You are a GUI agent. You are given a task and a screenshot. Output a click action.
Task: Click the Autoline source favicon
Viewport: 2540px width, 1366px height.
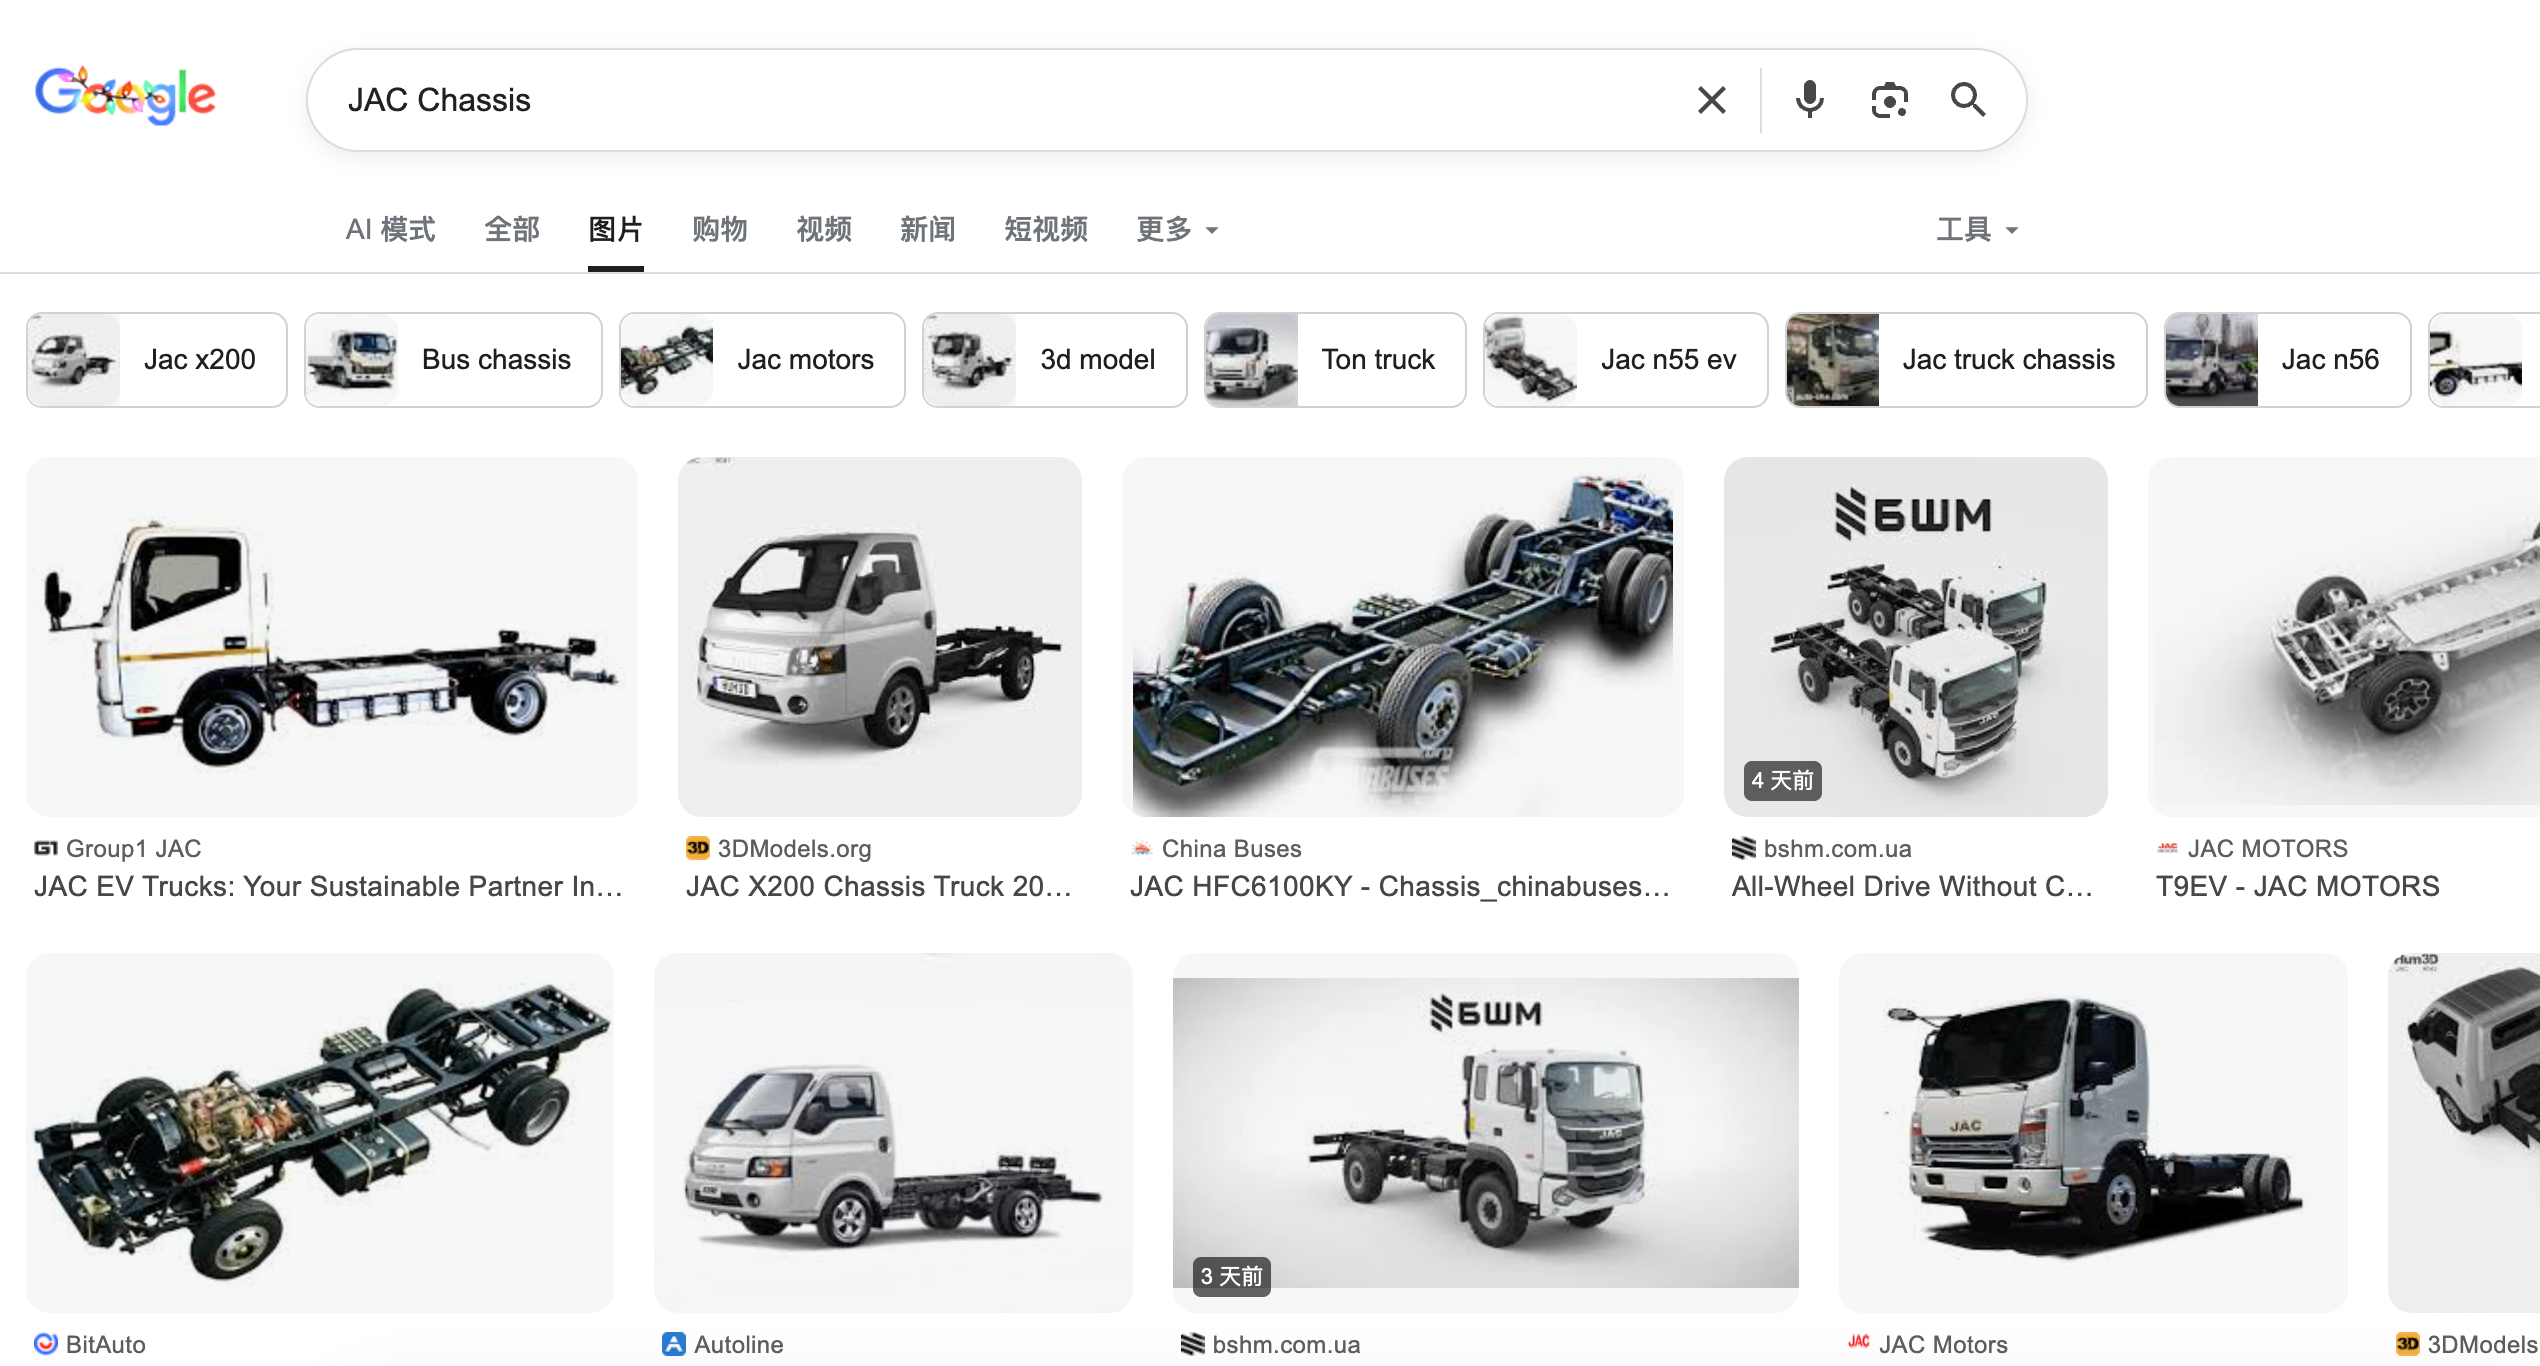click(674, 1344)
